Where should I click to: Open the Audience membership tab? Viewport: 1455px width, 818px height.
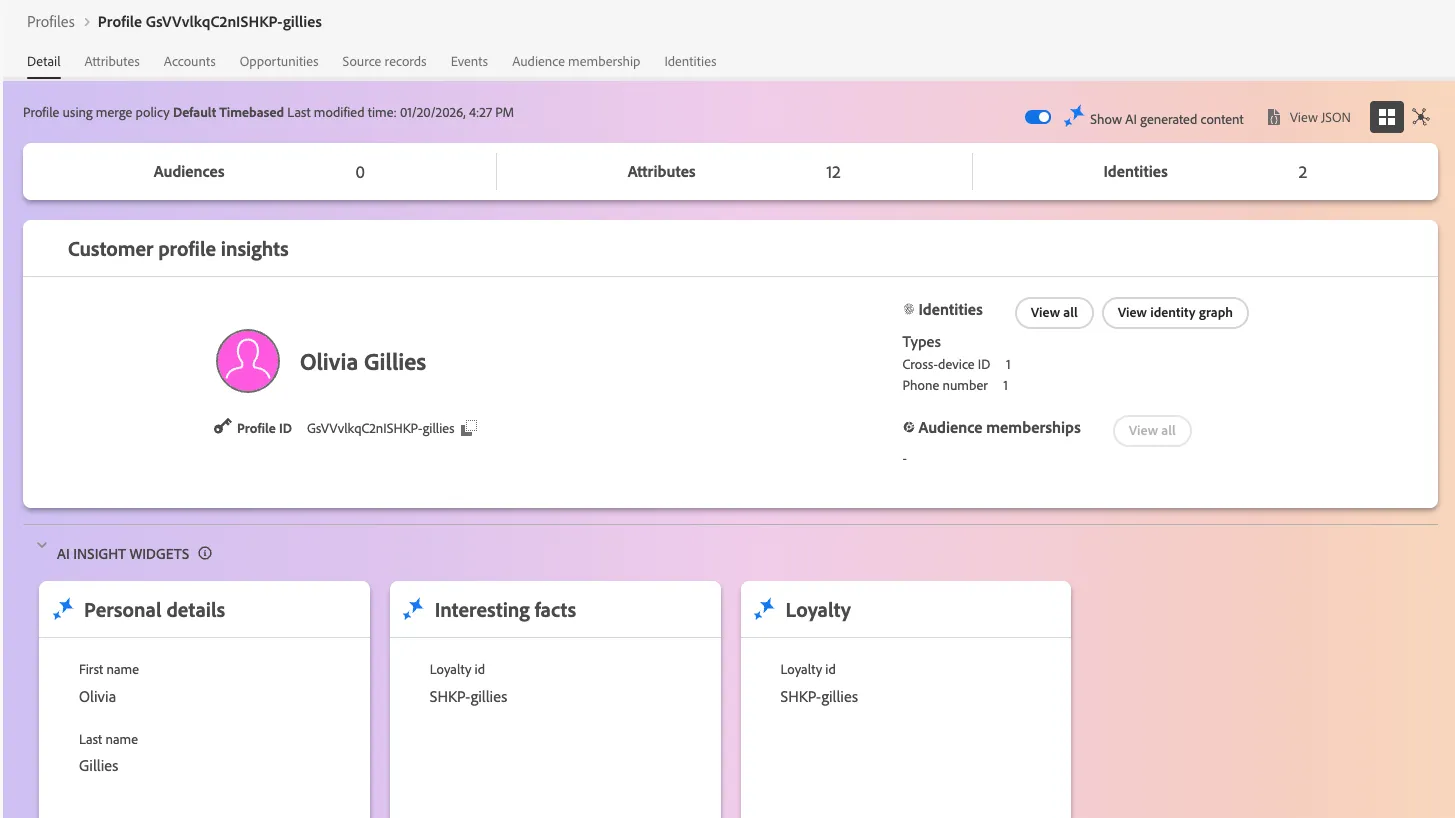576,62
